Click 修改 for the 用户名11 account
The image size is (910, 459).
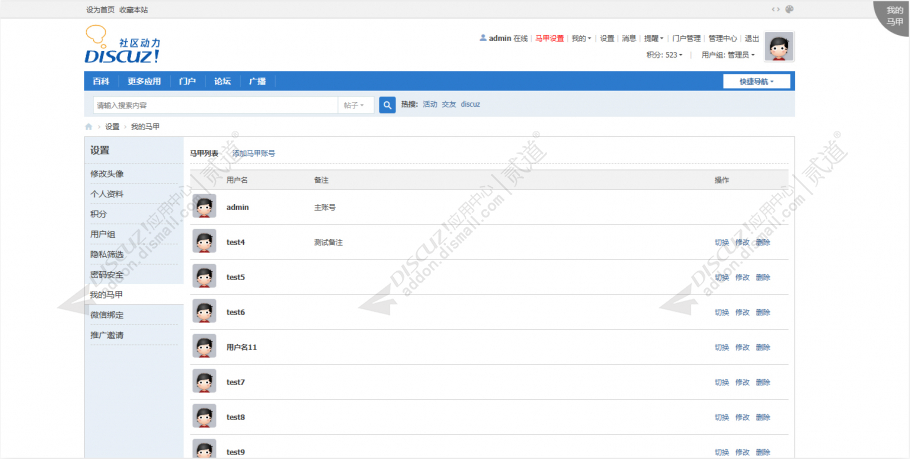coord(742,347)
